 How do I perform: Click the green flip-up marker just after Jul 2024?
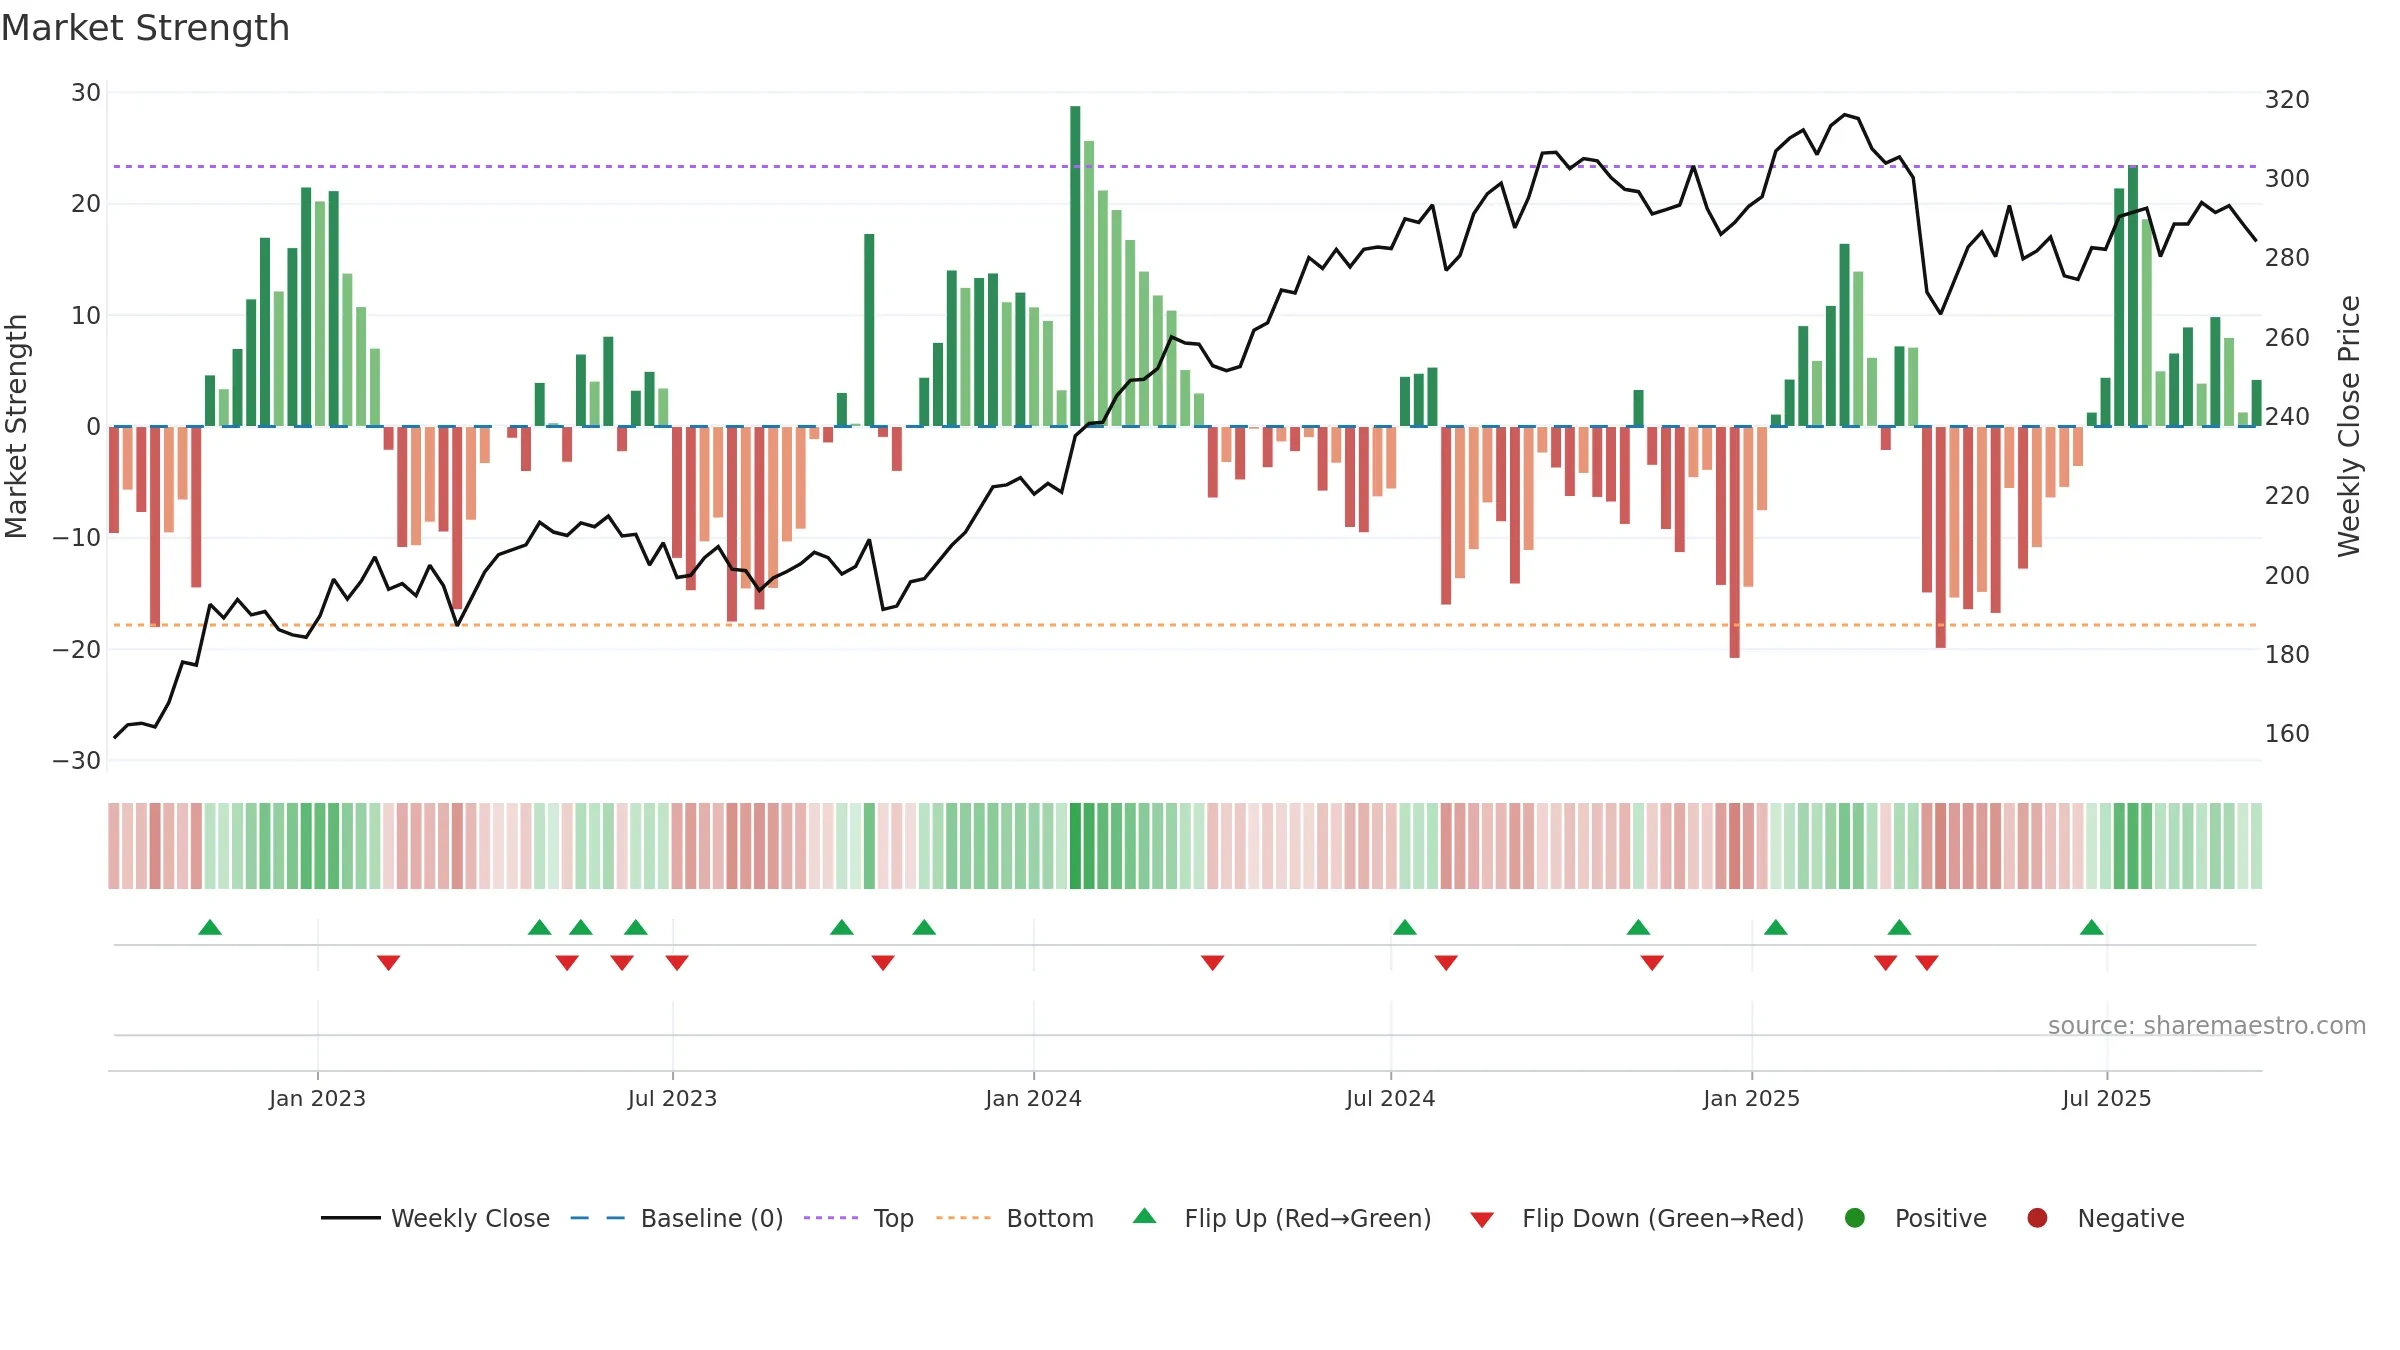click(1405, 927)
